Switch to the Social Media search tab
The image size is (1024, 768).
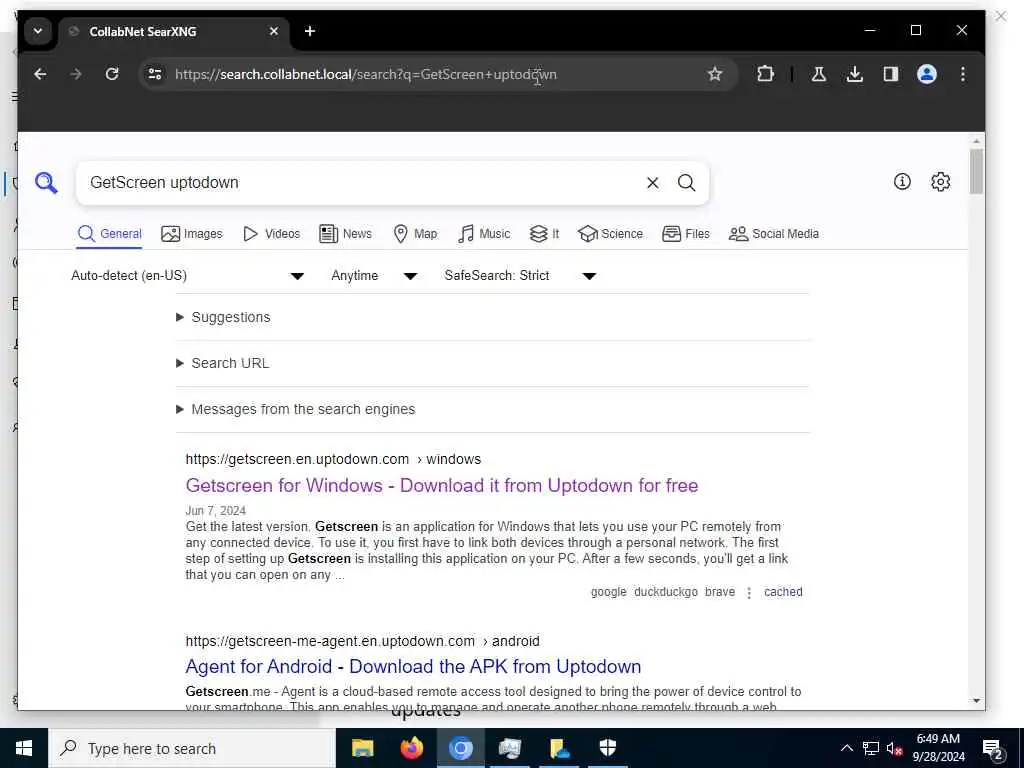coord(773,234)
